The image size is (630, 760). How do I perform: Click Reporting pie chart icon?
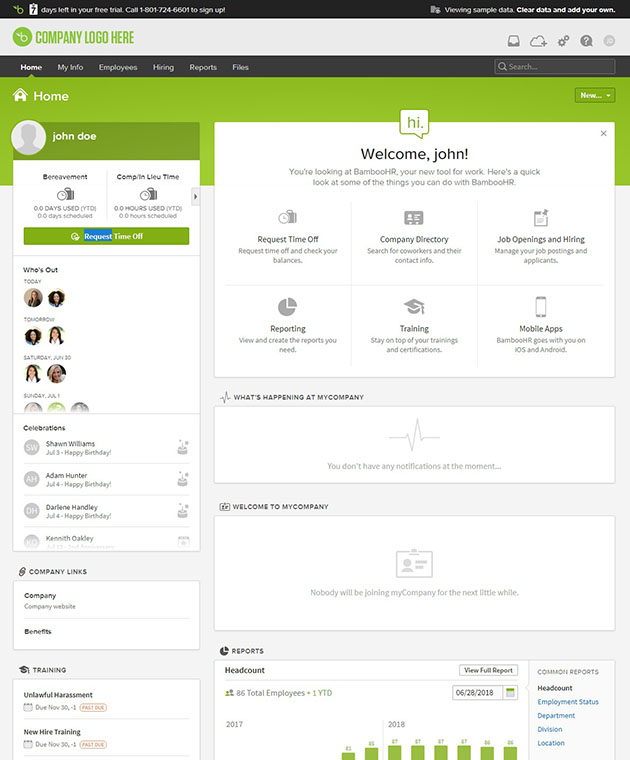[287, 307]
